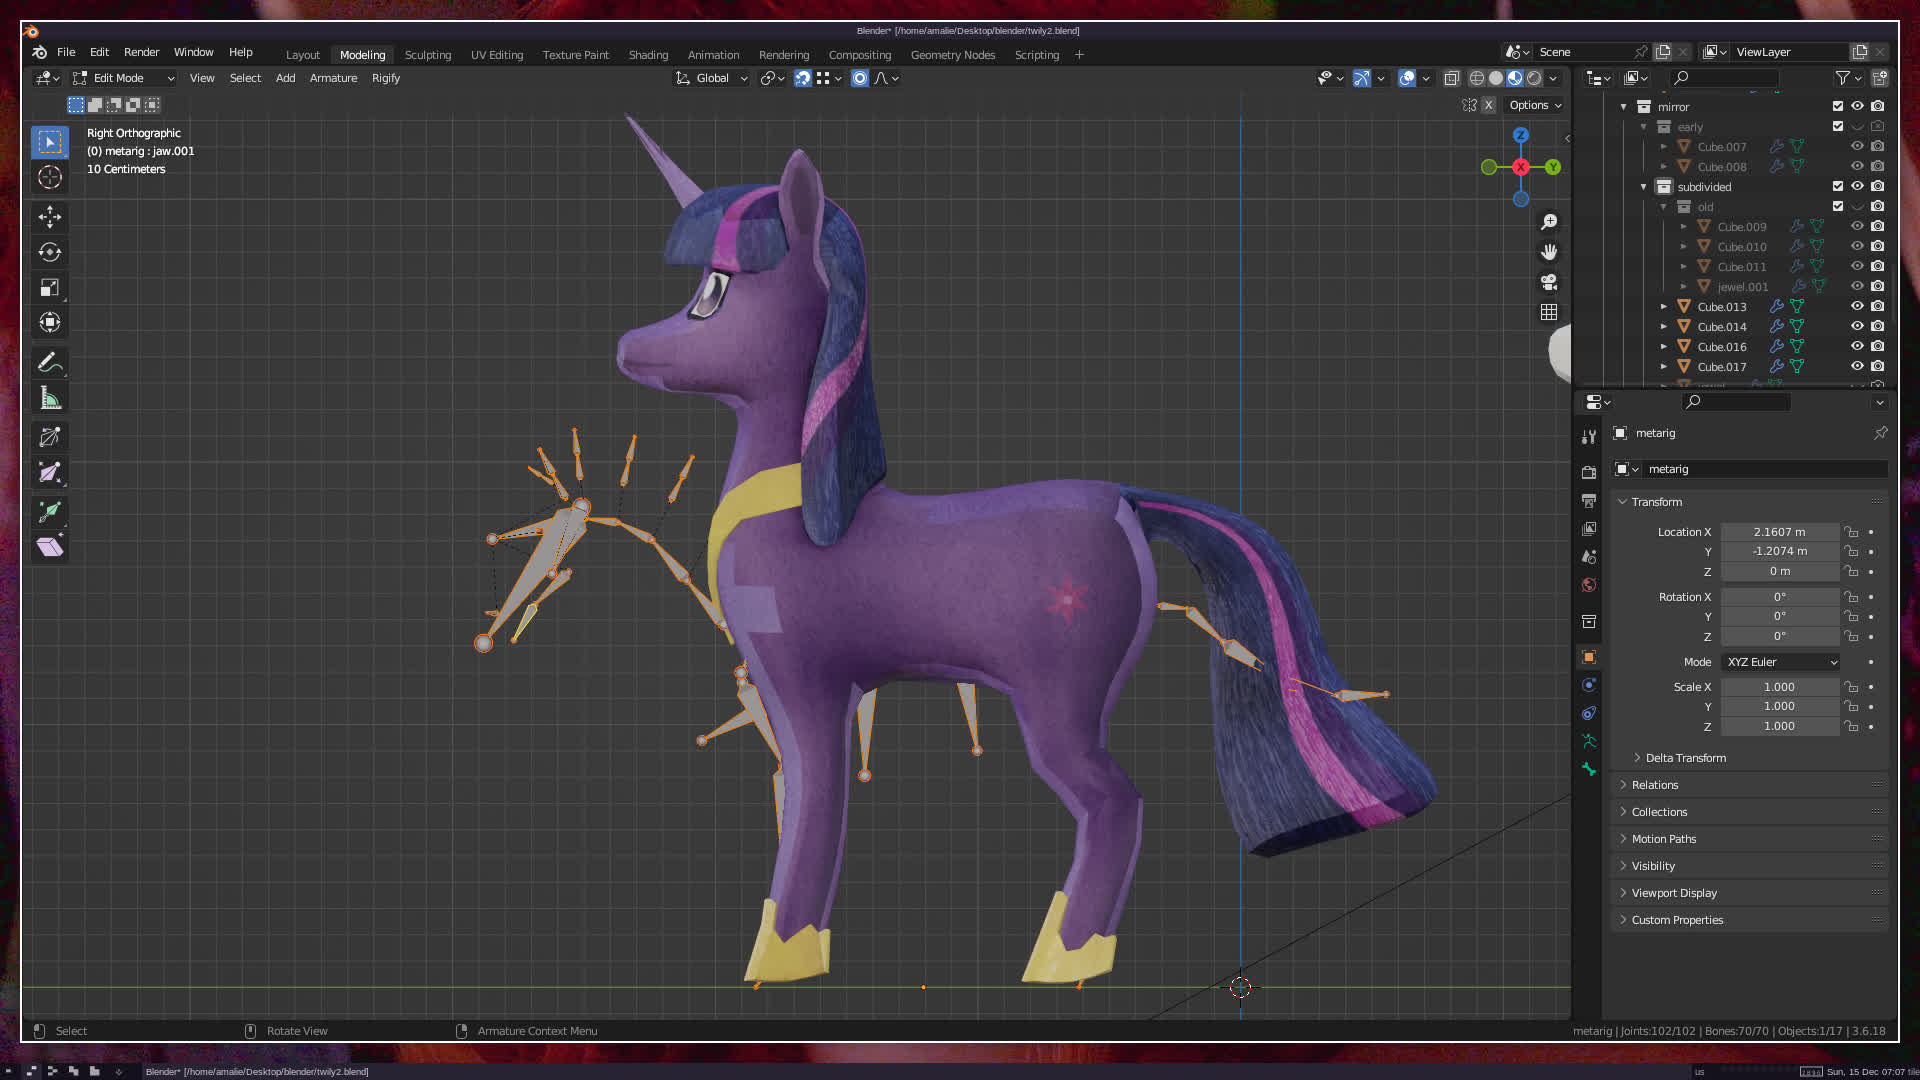This screenshot has width=1920, height=1080.
Task: Switch between perspective and orthographic grid icon
Action: (x=1548, y=312)
